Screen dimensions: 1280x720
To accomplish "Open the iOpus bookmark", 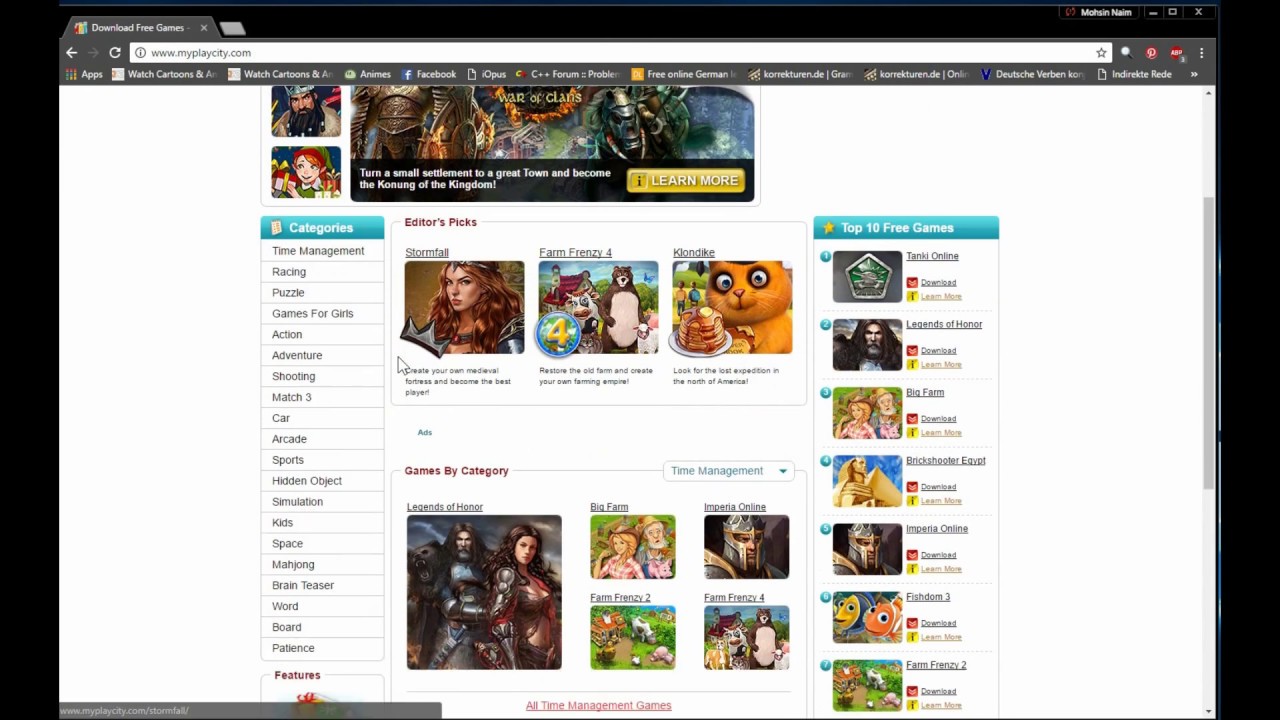I will (x=487, y=74).
